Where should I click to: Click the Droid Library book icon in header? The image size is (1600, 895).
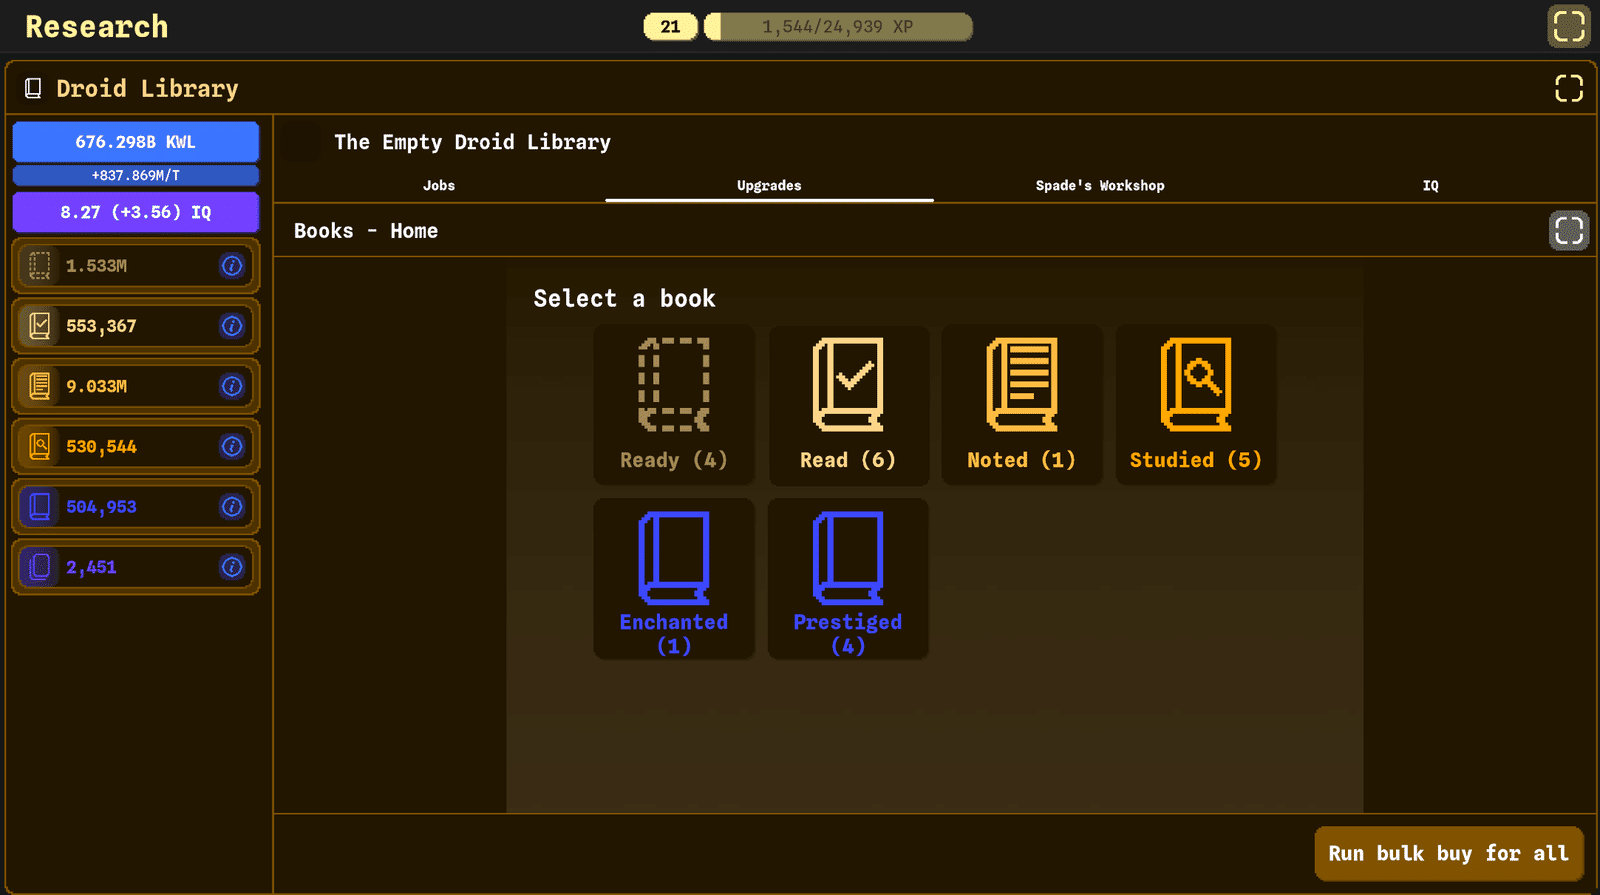(33, 89)
